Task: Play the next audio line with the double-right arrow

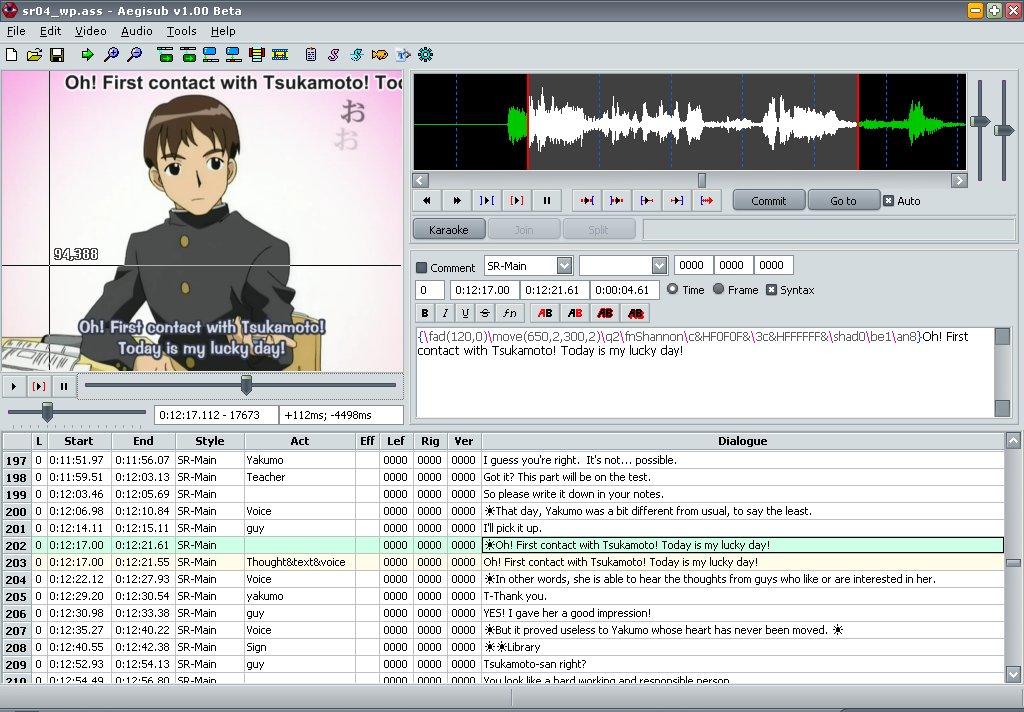Action: pyautogui.click(x=457, y=201)
